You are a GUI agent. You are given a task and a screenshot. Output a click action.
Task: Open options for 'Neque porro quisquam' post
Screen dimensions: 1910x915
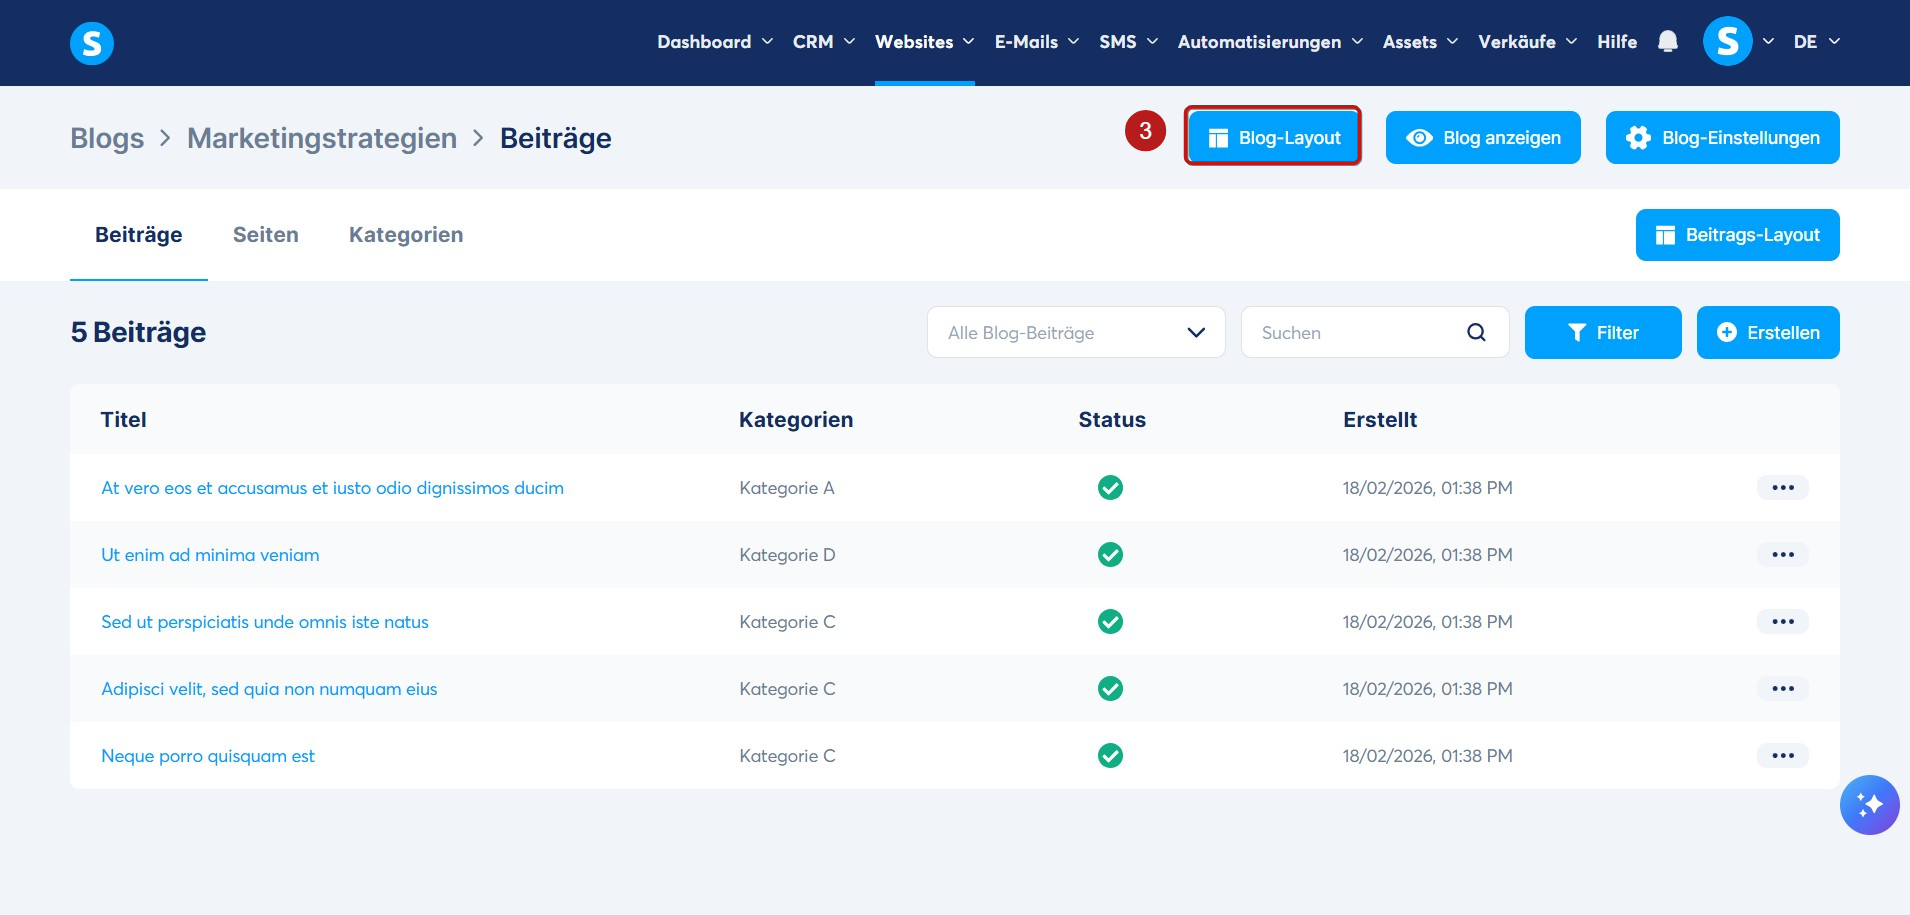click(x=1783, y=756)
